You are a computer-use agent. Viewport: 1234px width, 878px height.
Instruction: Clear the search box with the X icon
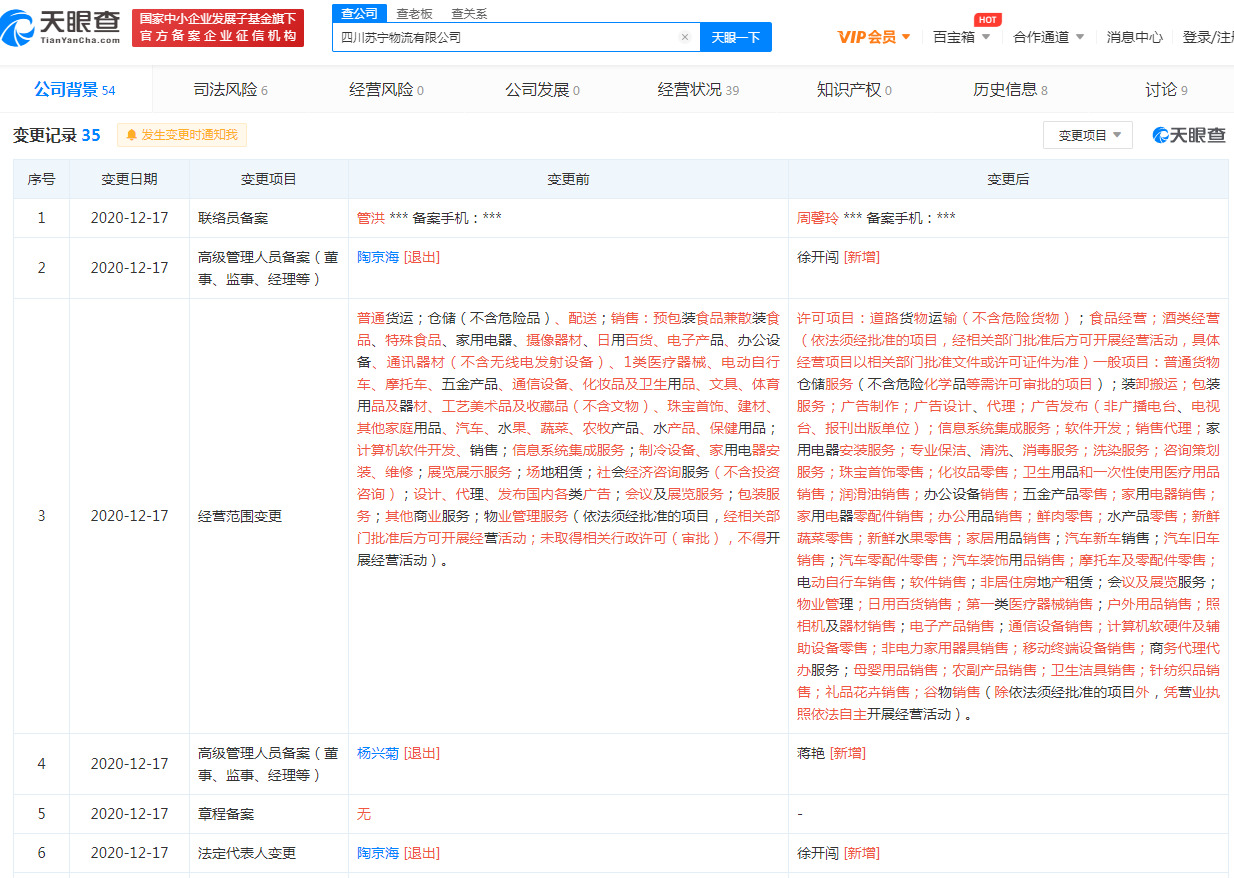684,37
